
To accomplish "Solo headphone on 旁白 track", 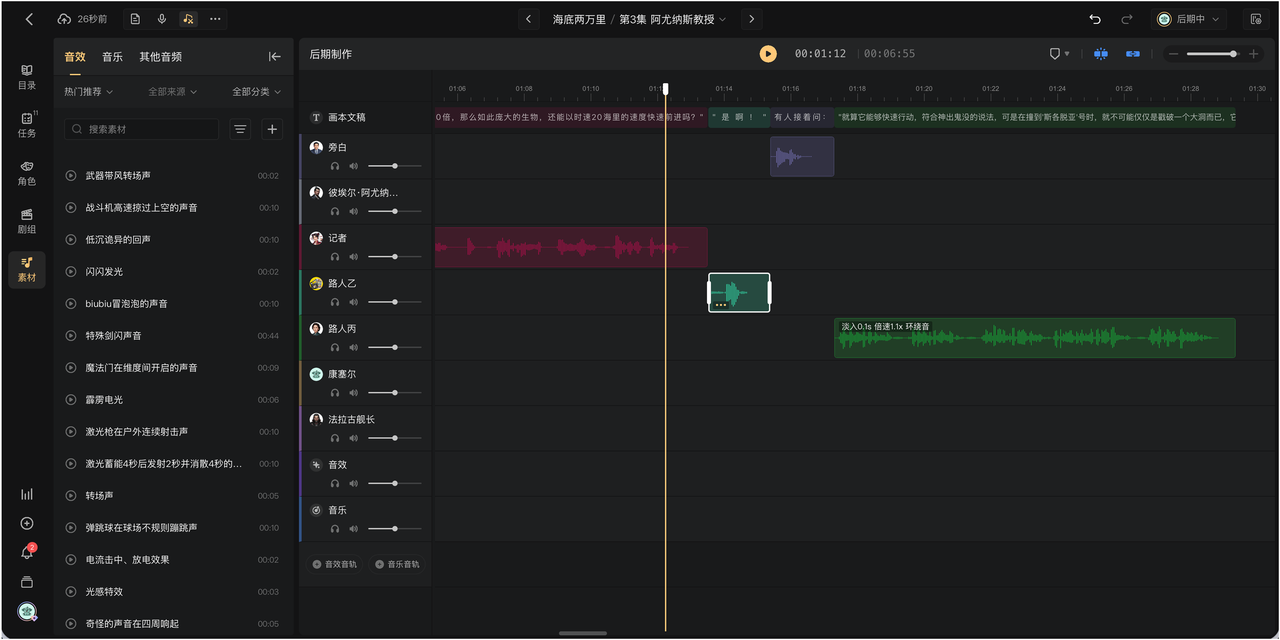I will tap(335, 166).
